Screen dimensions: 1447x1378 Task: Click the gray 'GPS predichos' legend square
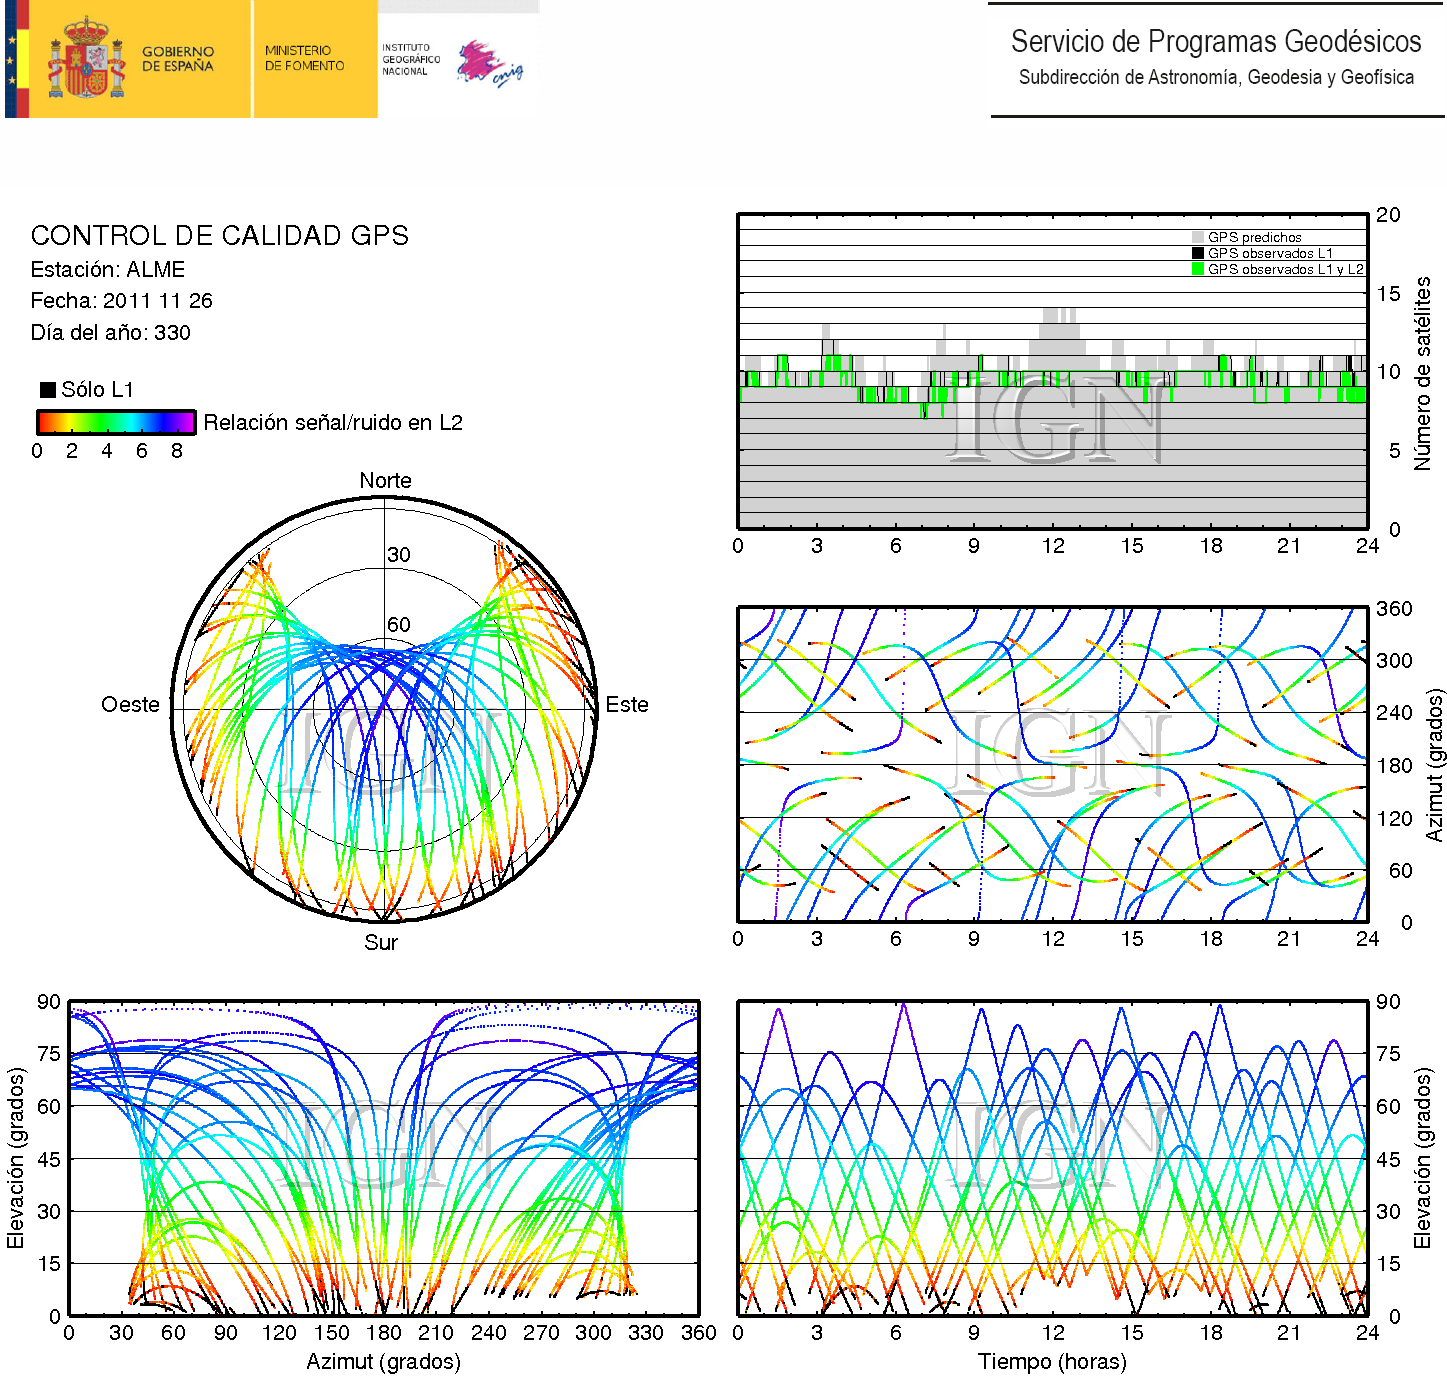pyautogui.click(x=1198, y=238)
